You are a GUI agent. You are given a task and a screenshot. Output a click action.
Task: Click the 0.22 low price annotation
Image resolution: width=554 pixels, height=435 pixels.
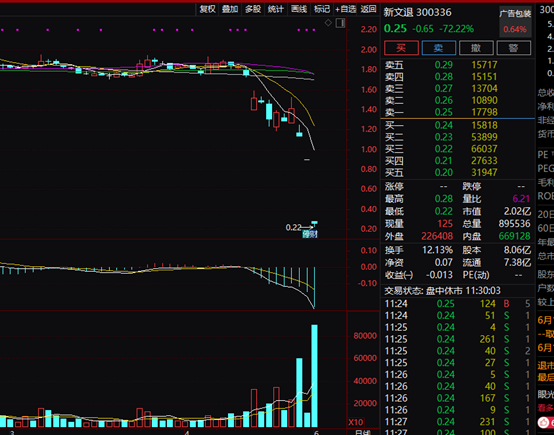coord(293,228)
